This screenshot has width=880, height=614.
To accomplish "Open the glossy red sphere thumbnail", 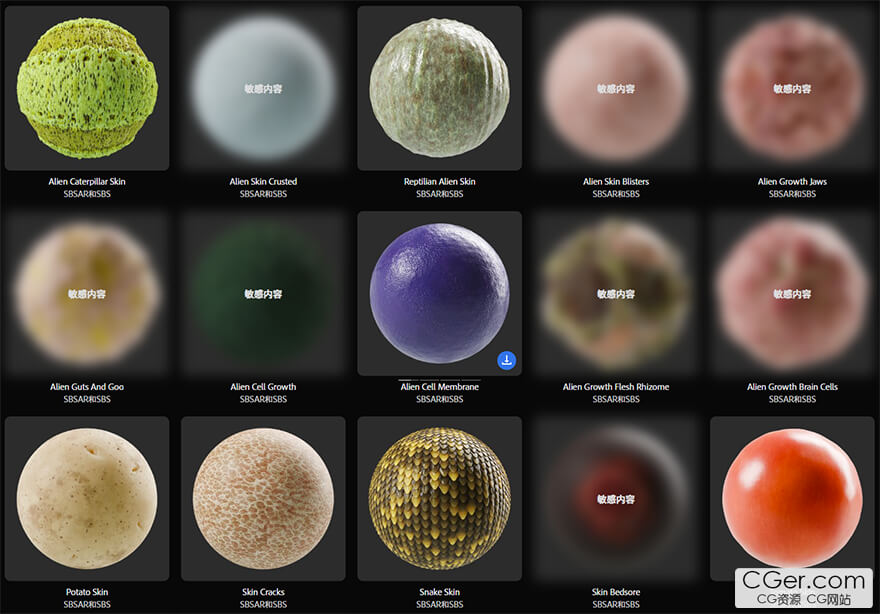I will (x=791, y=497).
